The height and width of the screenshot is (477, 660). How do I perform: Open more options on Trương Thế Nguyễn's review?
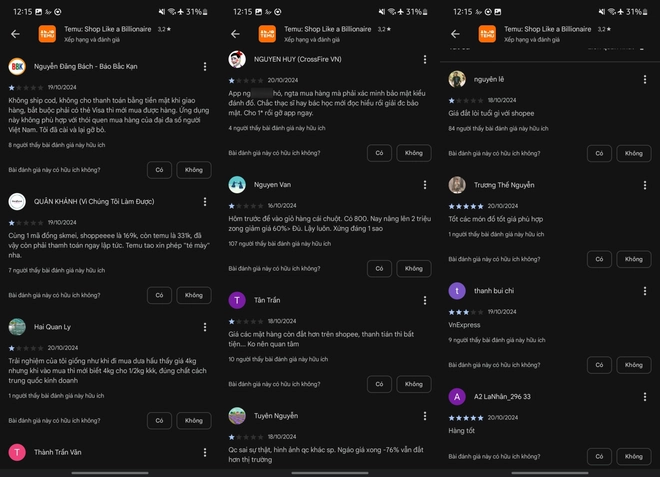(645, 185)
